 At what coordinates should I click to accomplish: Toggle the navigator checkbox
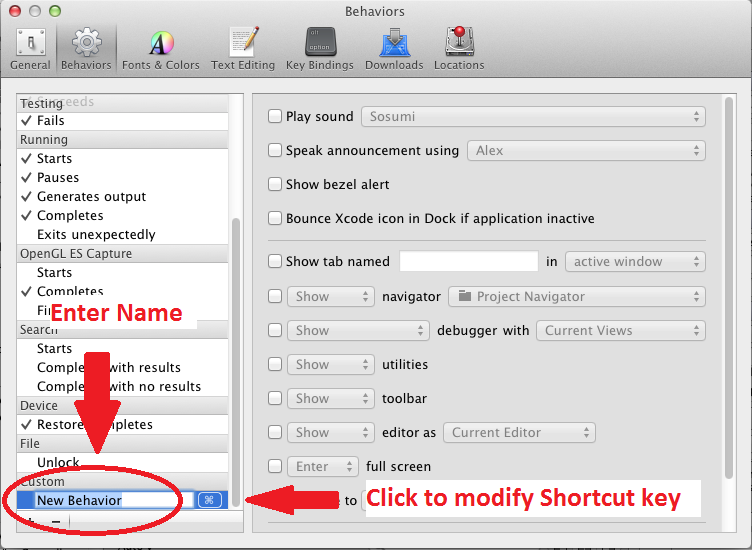click(275, 296)
